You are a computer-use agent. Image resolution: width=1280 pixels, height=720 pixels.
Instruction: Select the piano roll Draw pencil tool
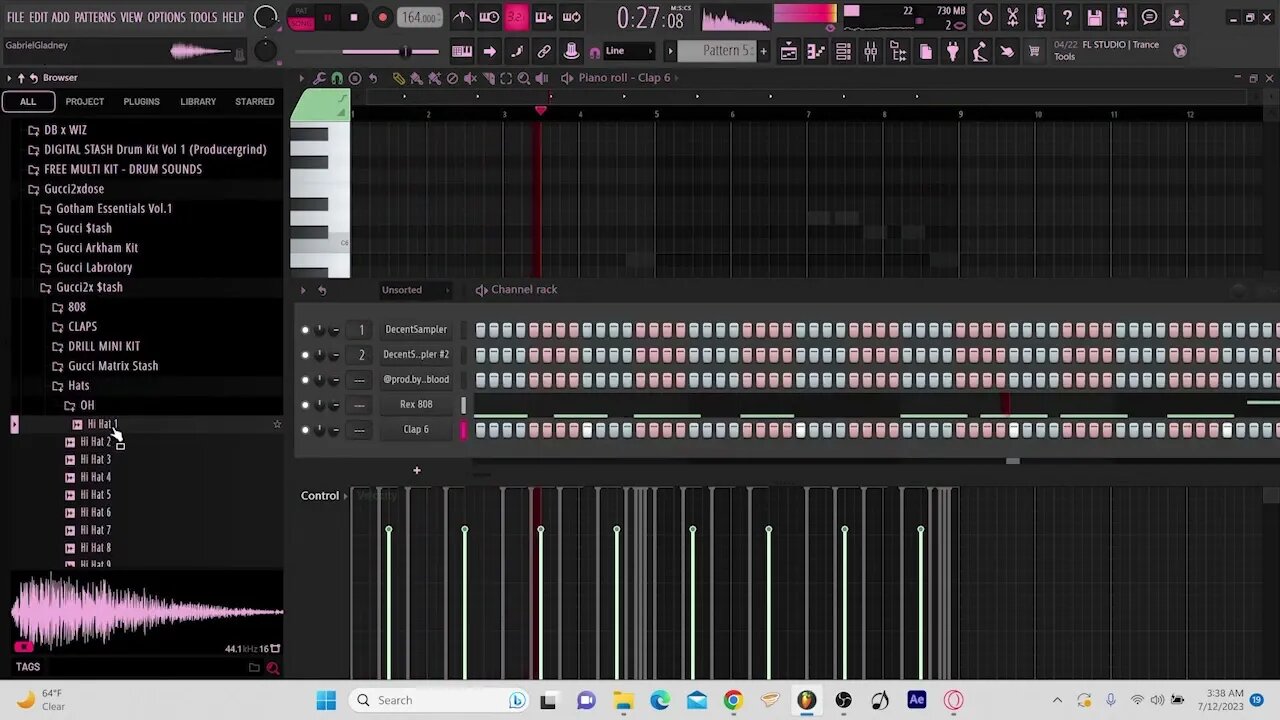click(399, 78)
